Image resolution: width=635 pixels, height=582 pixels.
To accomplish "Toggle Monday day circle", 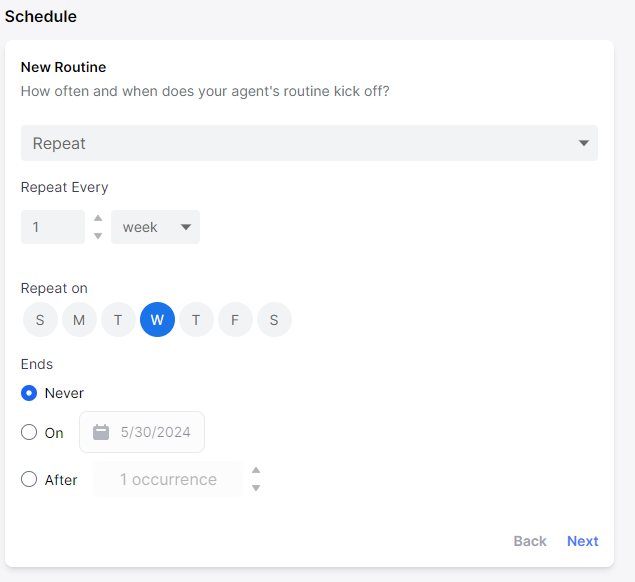I will (79, 320).
